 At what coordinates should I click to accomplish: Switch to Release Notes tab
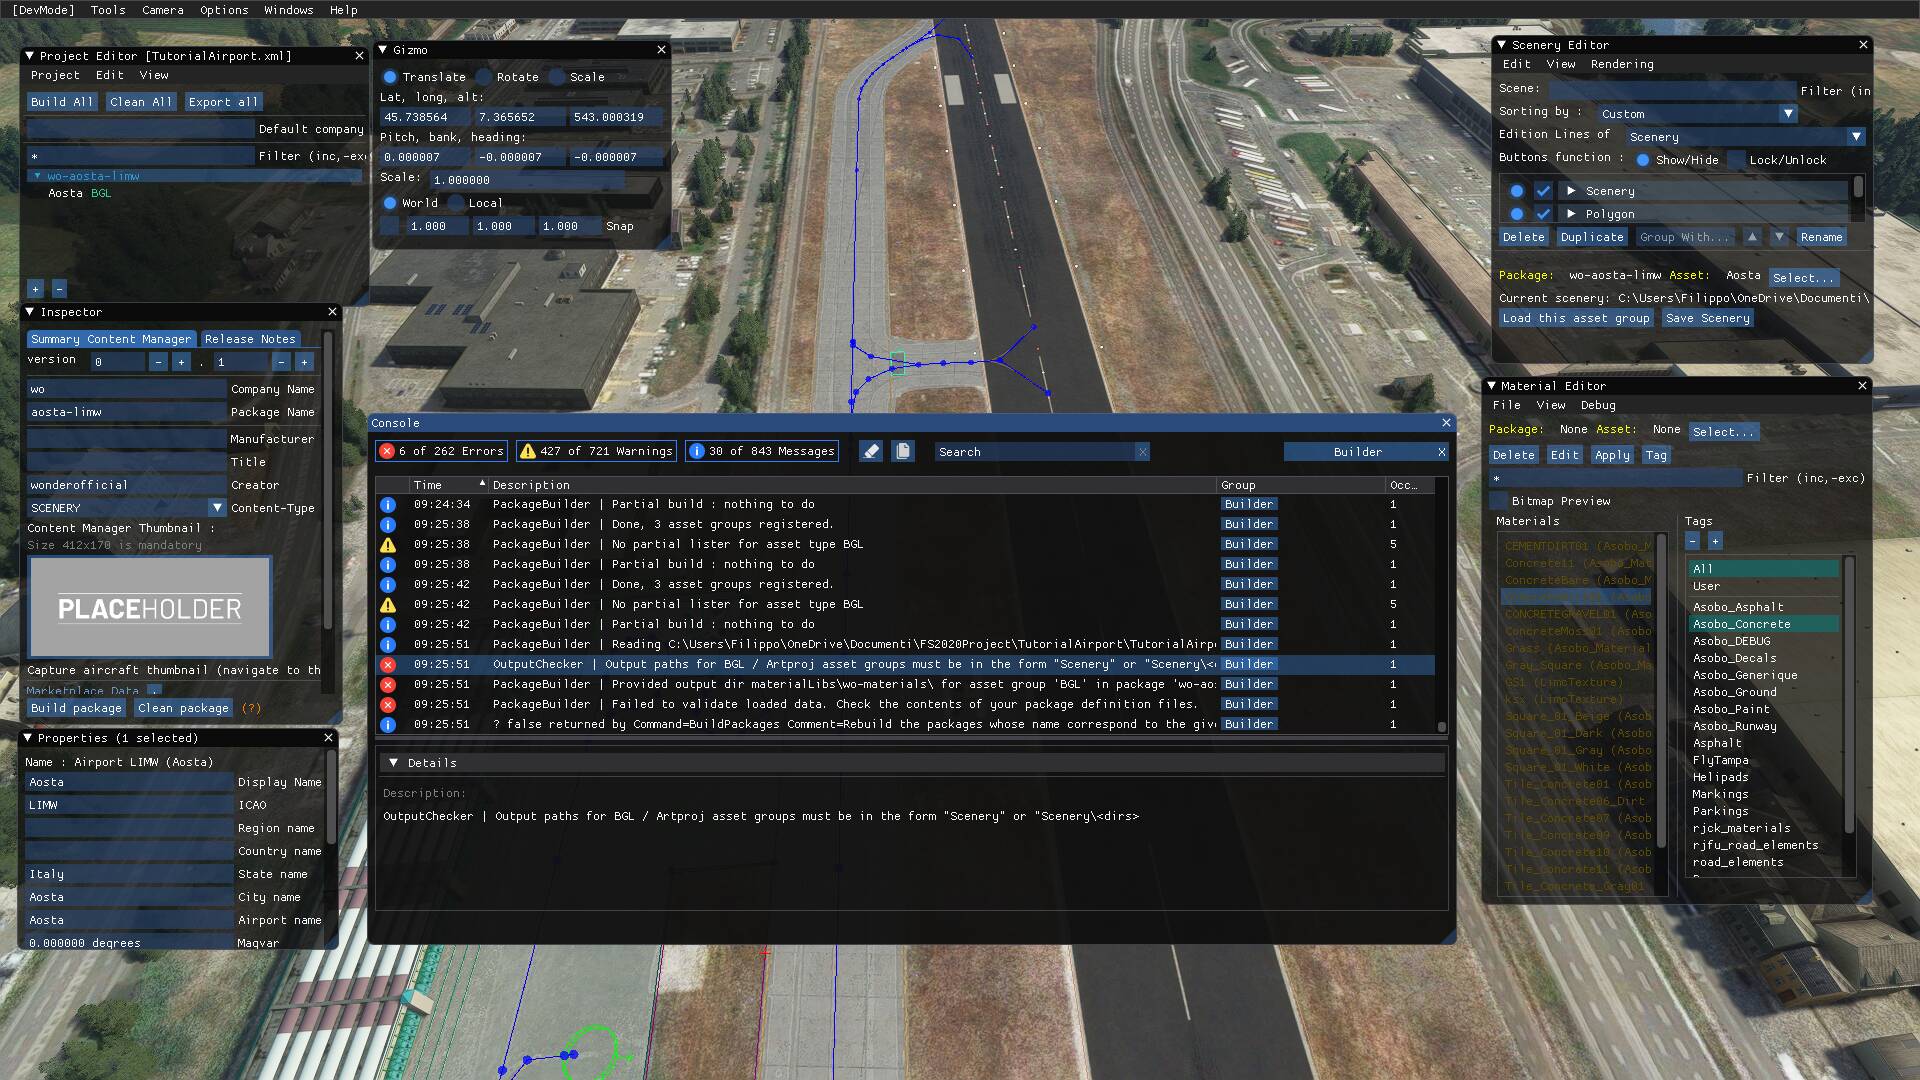tap(250, 339)
